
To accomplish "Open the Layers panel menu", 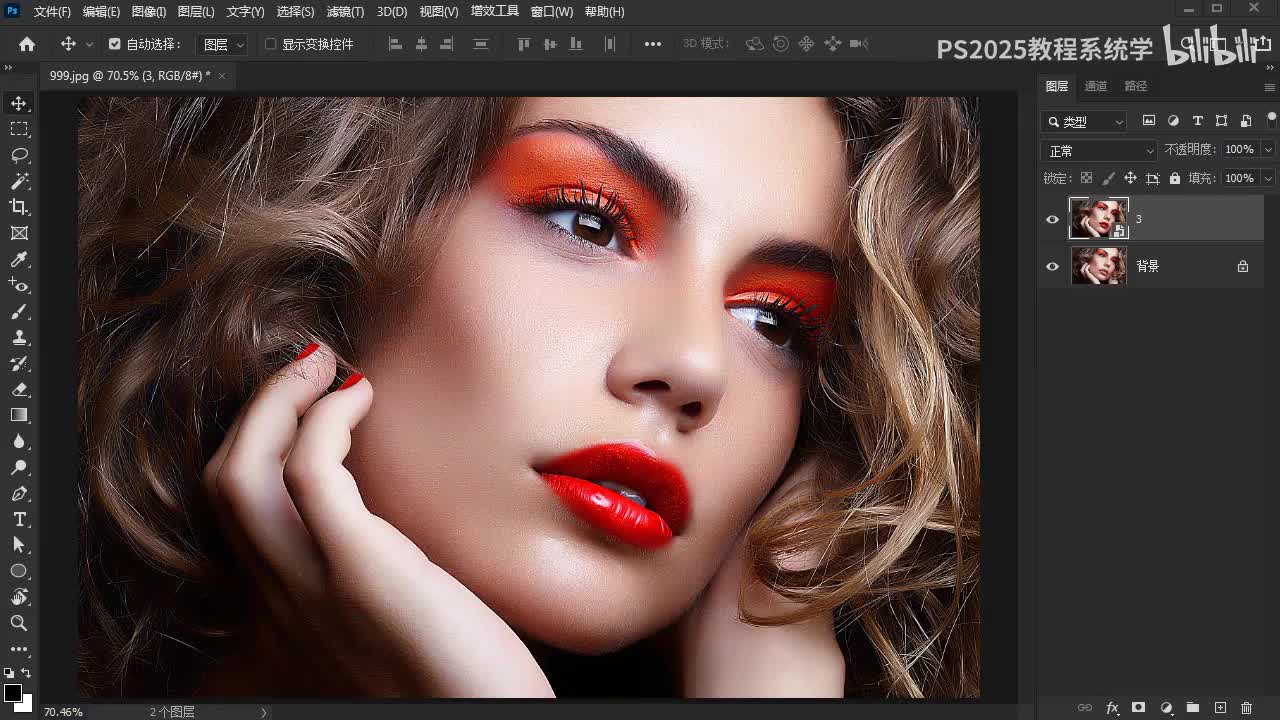I will pyautogui.click(x=1269, y=87).
